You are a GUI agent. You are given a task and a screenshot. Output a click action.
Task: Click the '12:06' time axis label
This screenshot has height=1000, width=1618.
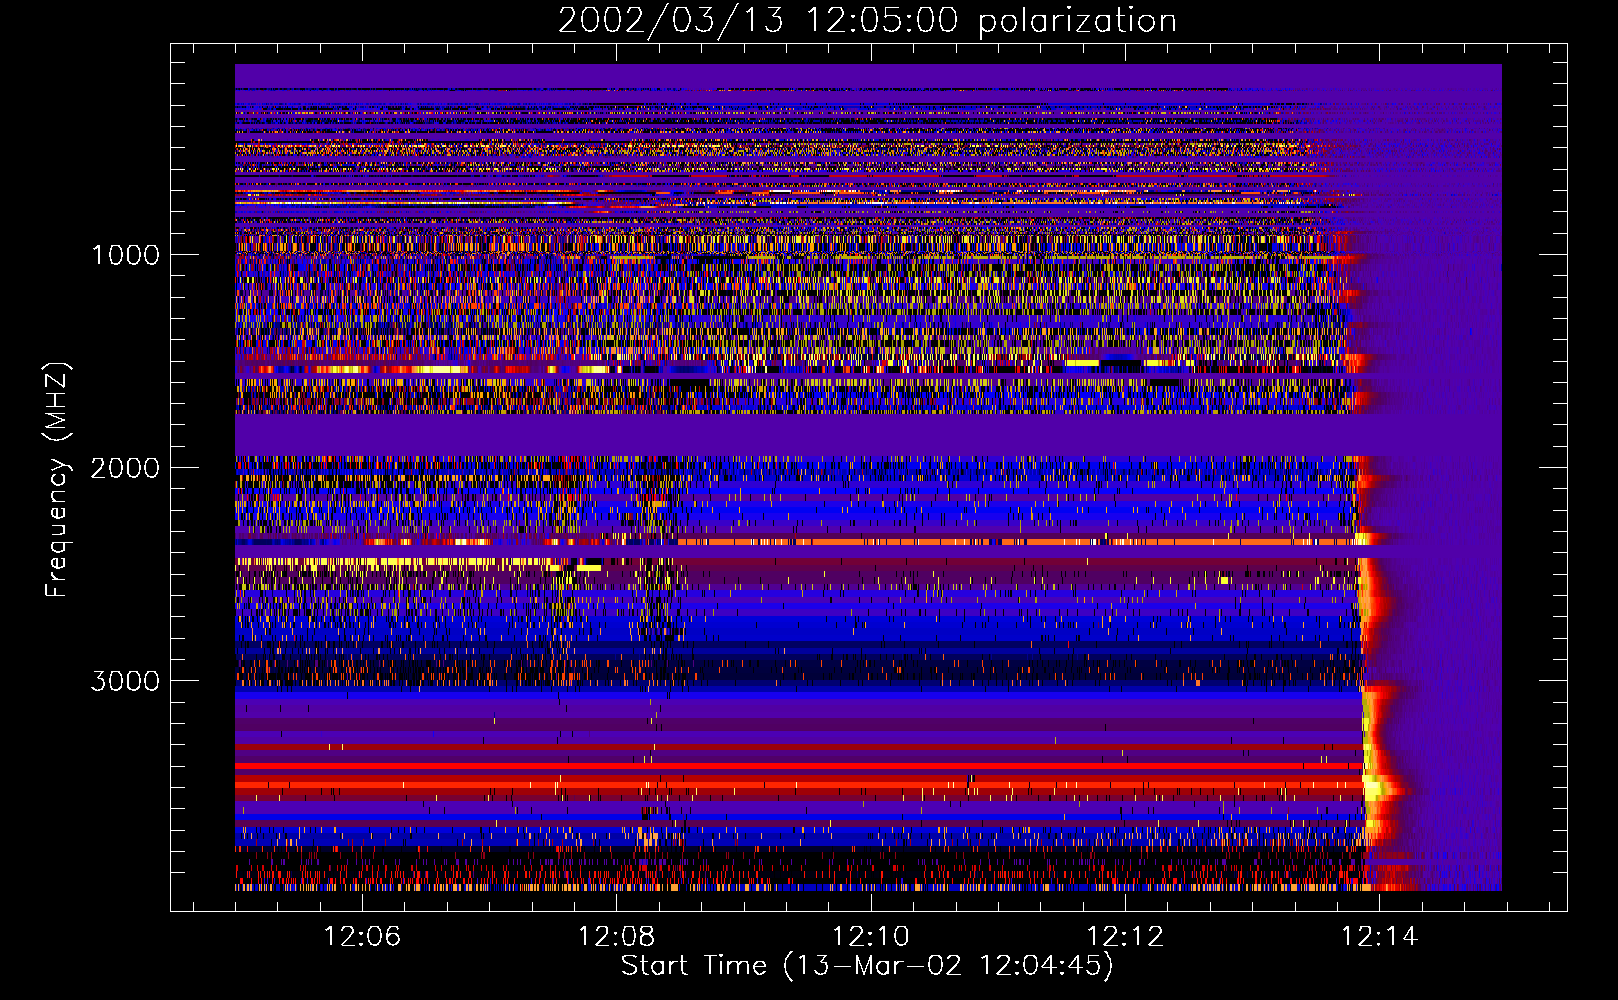(362, 936)
